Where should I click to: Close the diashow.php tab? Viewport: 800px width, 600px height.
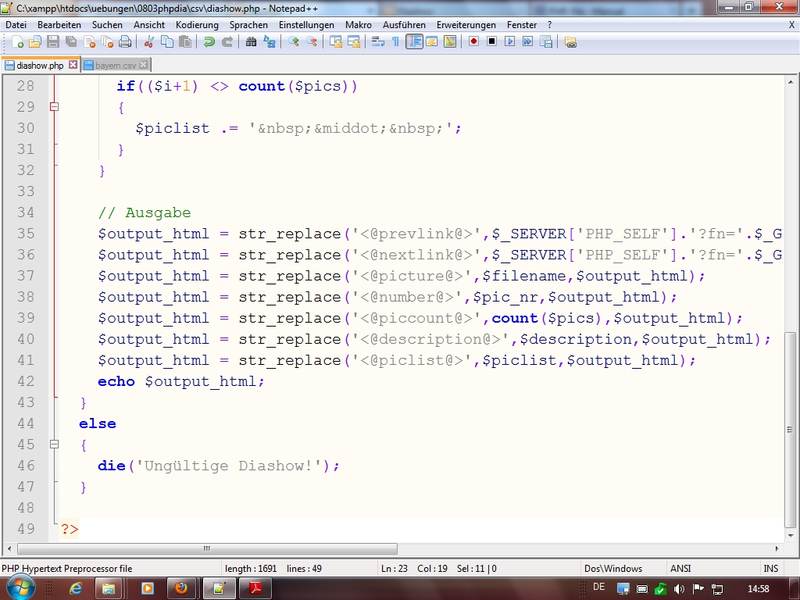tap(72, 65)
